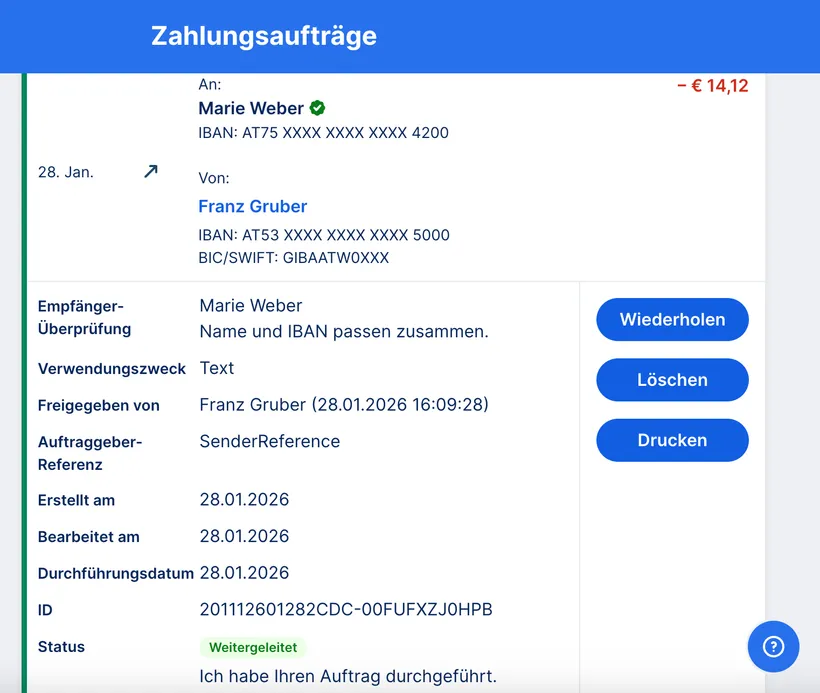This screenshot has width=820, height=693.
Task: Click the 'Name und IBAN passen zusammen' message
Action: (x=344, y=331)
